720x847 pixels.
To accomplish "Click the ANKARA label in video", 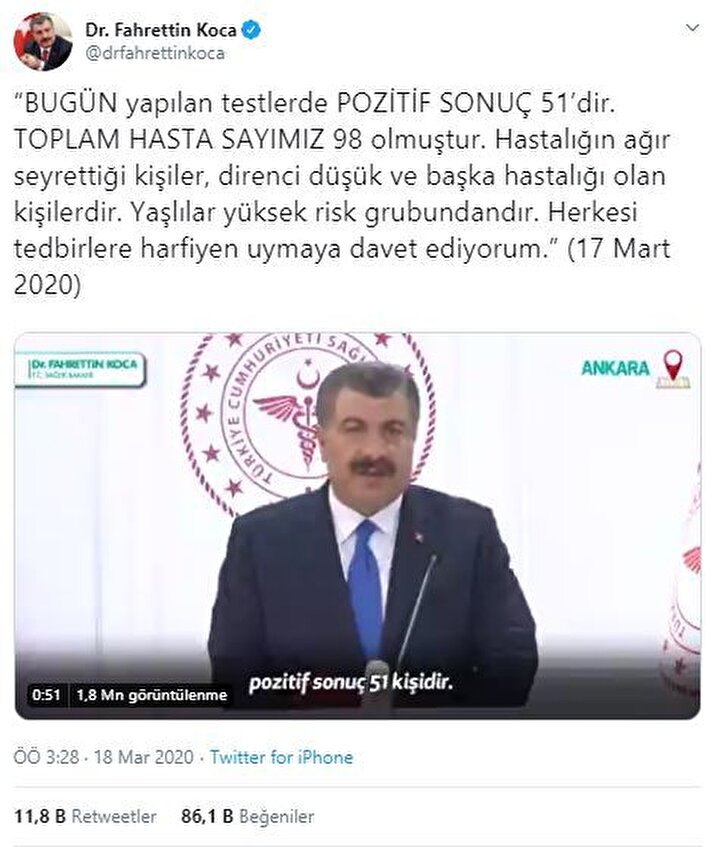I will click(615, 368).
